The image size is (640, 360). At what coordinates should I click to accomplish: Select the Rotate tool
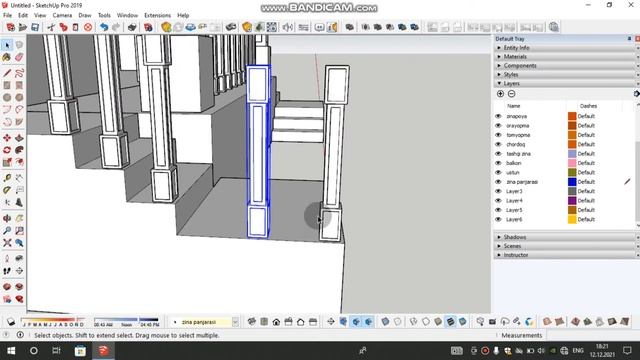click(x=7, y=150)
